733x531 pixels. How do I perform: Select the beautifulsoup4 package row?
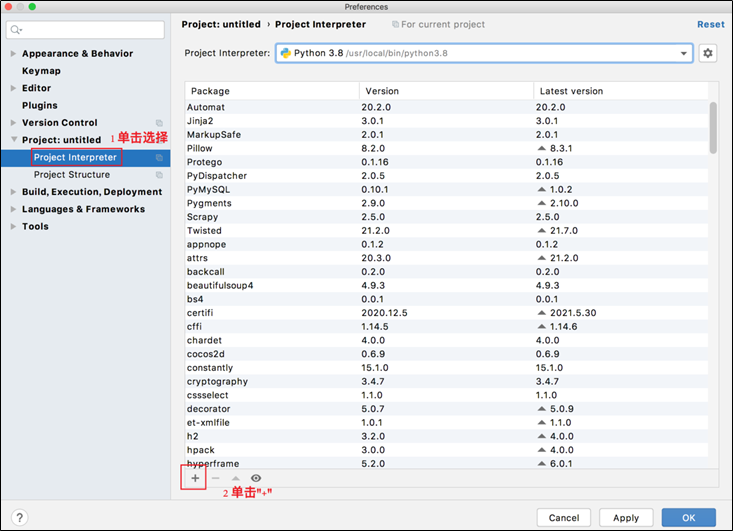click(446, 285)
